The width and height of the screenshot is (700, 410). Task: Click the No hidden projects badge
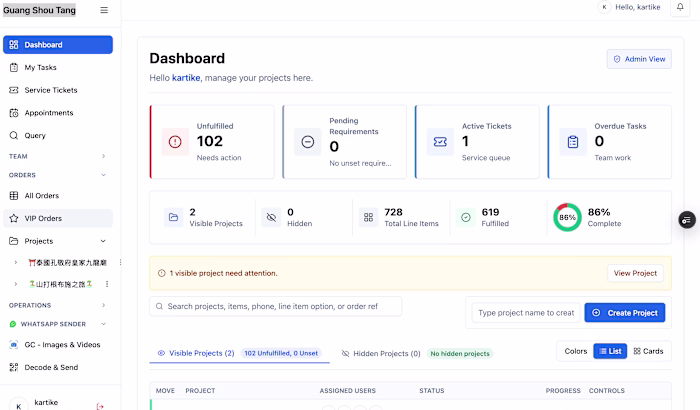[x=460, y=354]
